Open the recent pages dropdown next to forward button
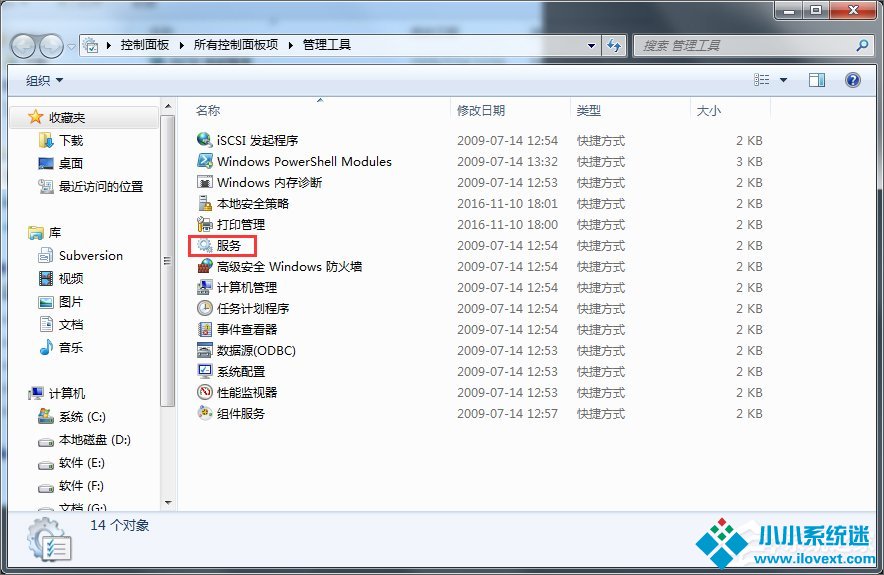This screenshot has height=575, width=884. click(x=71, y=47)
